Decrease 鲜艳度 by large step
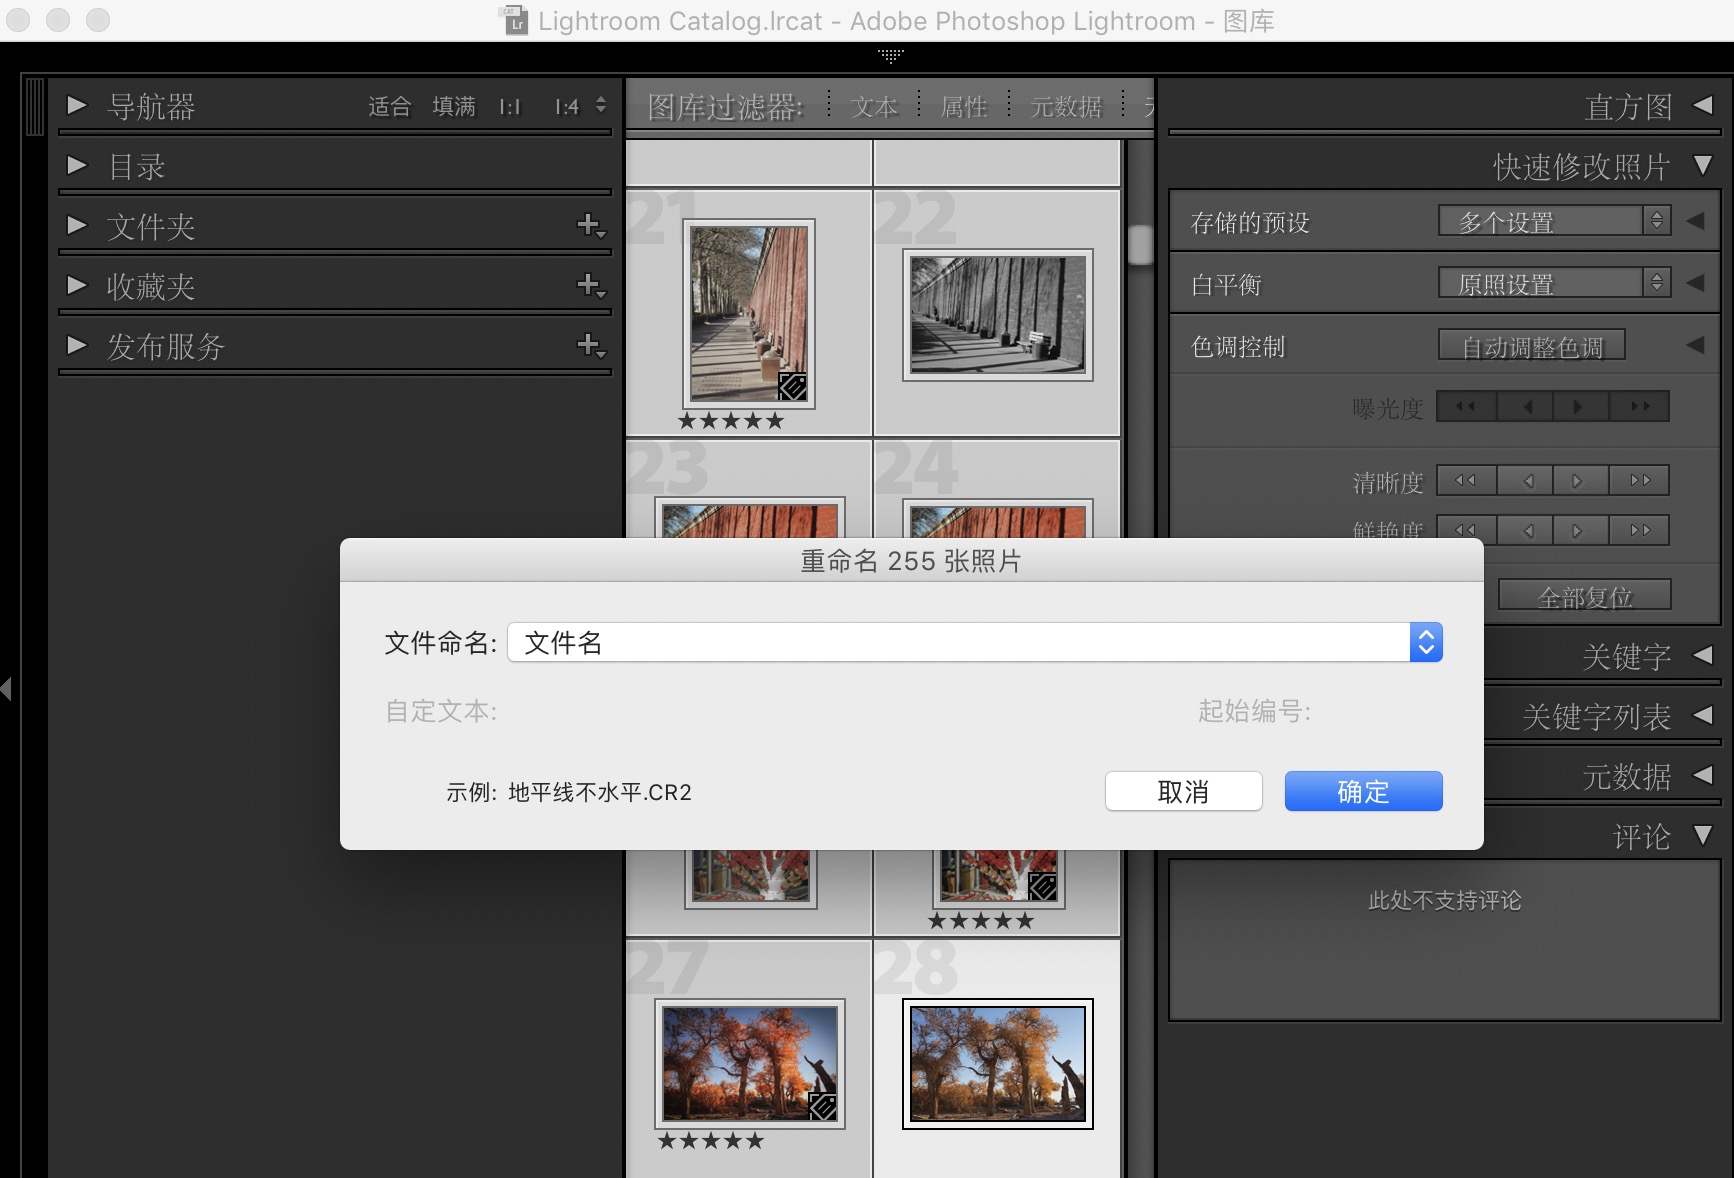1734x1178 pixels. 1466,530
